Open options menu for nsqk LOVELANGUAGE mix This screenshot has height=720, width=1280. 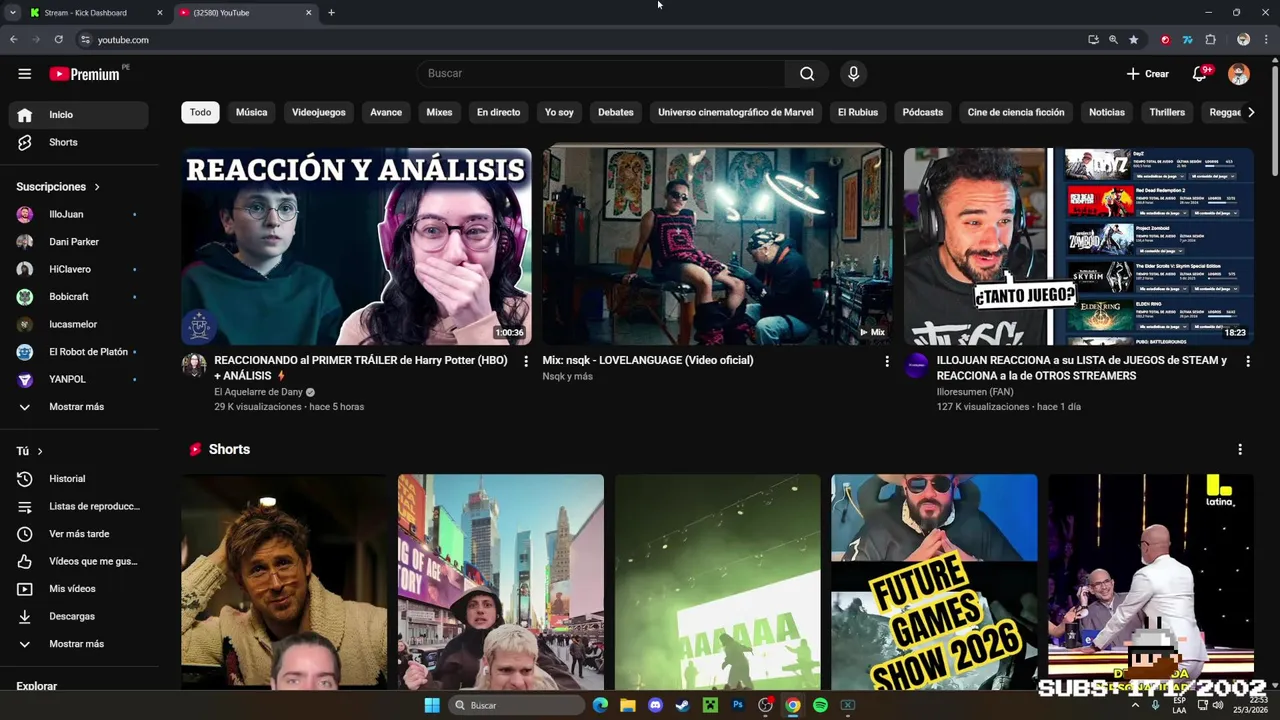(x=887, y=362)
